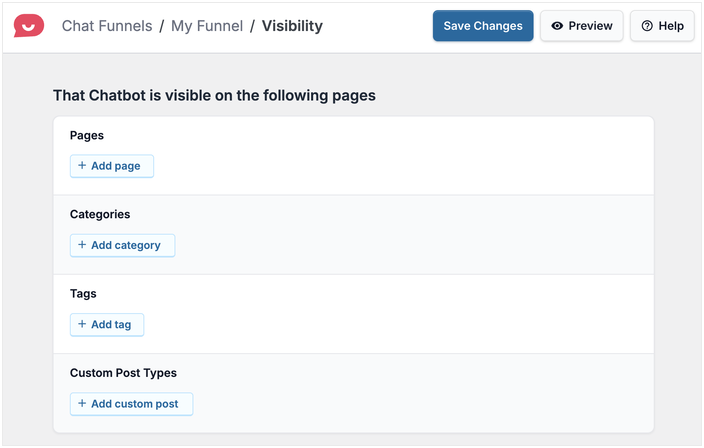Image resolution: width=704 pixels, height=448 pixels.
Task: Open the Help button
Action: 662,26
